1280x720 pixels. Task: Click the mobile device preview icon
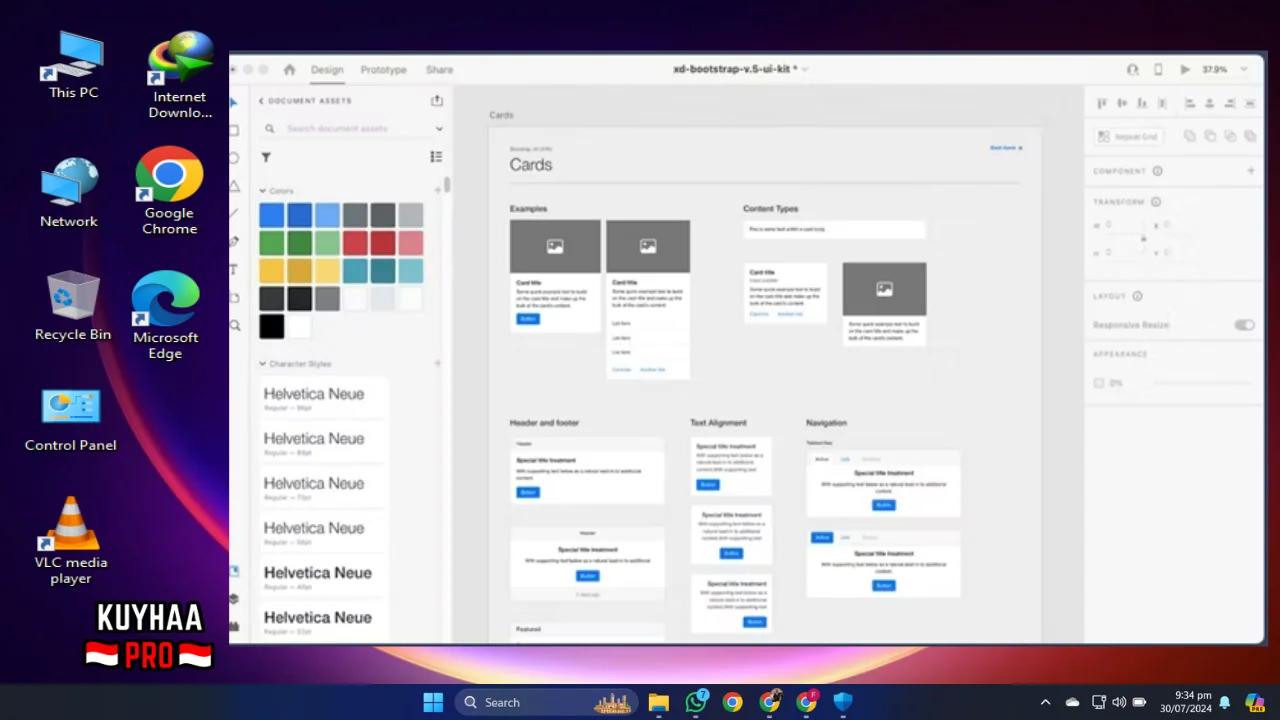coord(1158,70)
